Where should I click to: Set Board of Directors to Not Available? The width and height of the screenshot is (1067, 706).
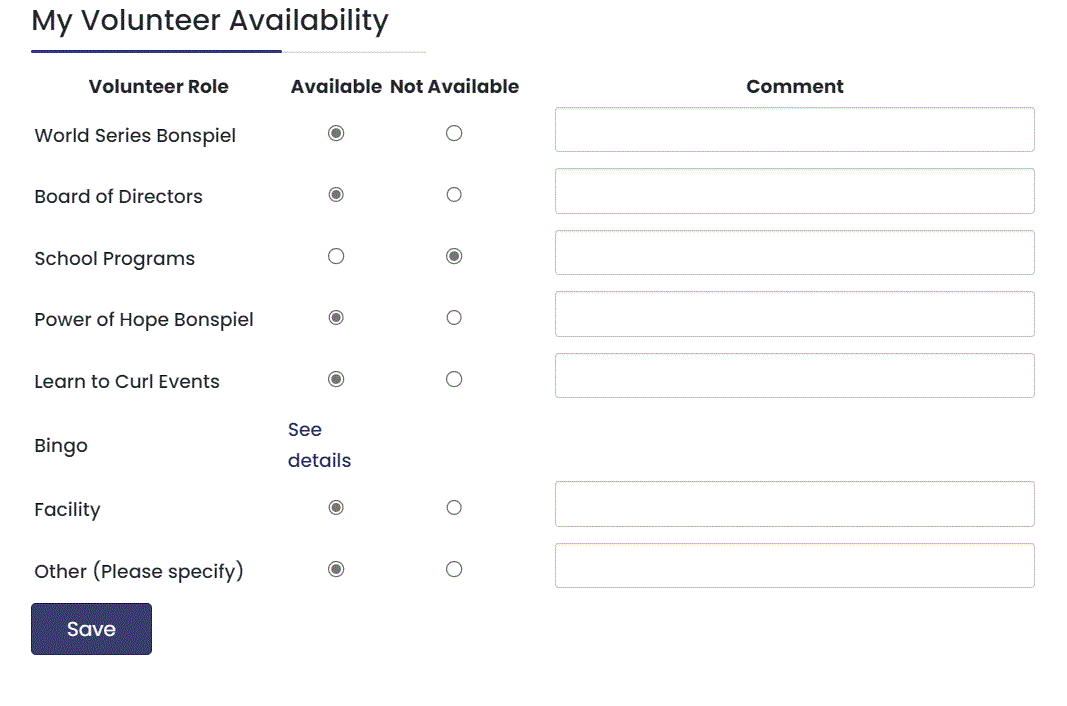pos(454,195)
